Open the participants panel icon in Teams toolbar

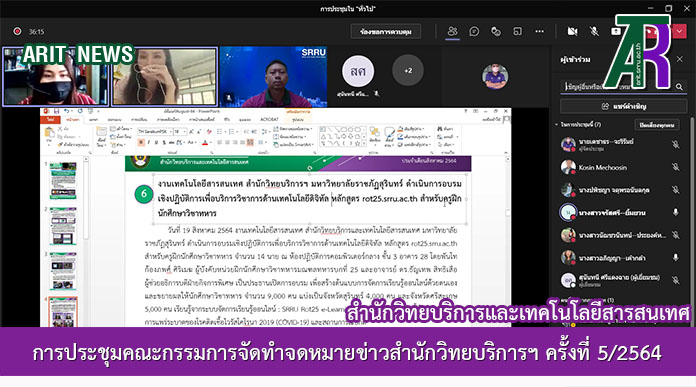pyautogui.click(x=452, y=31)
